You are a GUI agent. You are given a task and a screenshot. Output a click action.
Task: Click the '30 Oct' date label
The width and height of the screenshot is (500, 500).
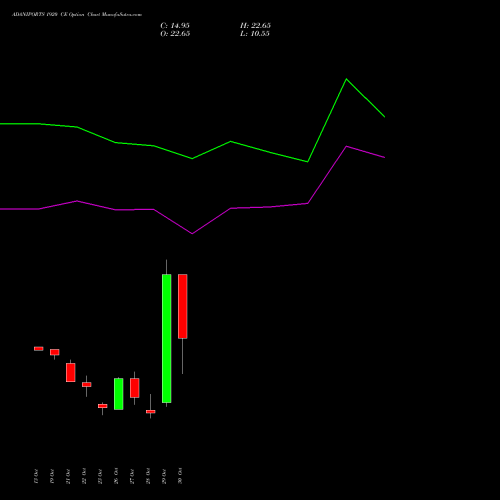[x=180, y=476]
